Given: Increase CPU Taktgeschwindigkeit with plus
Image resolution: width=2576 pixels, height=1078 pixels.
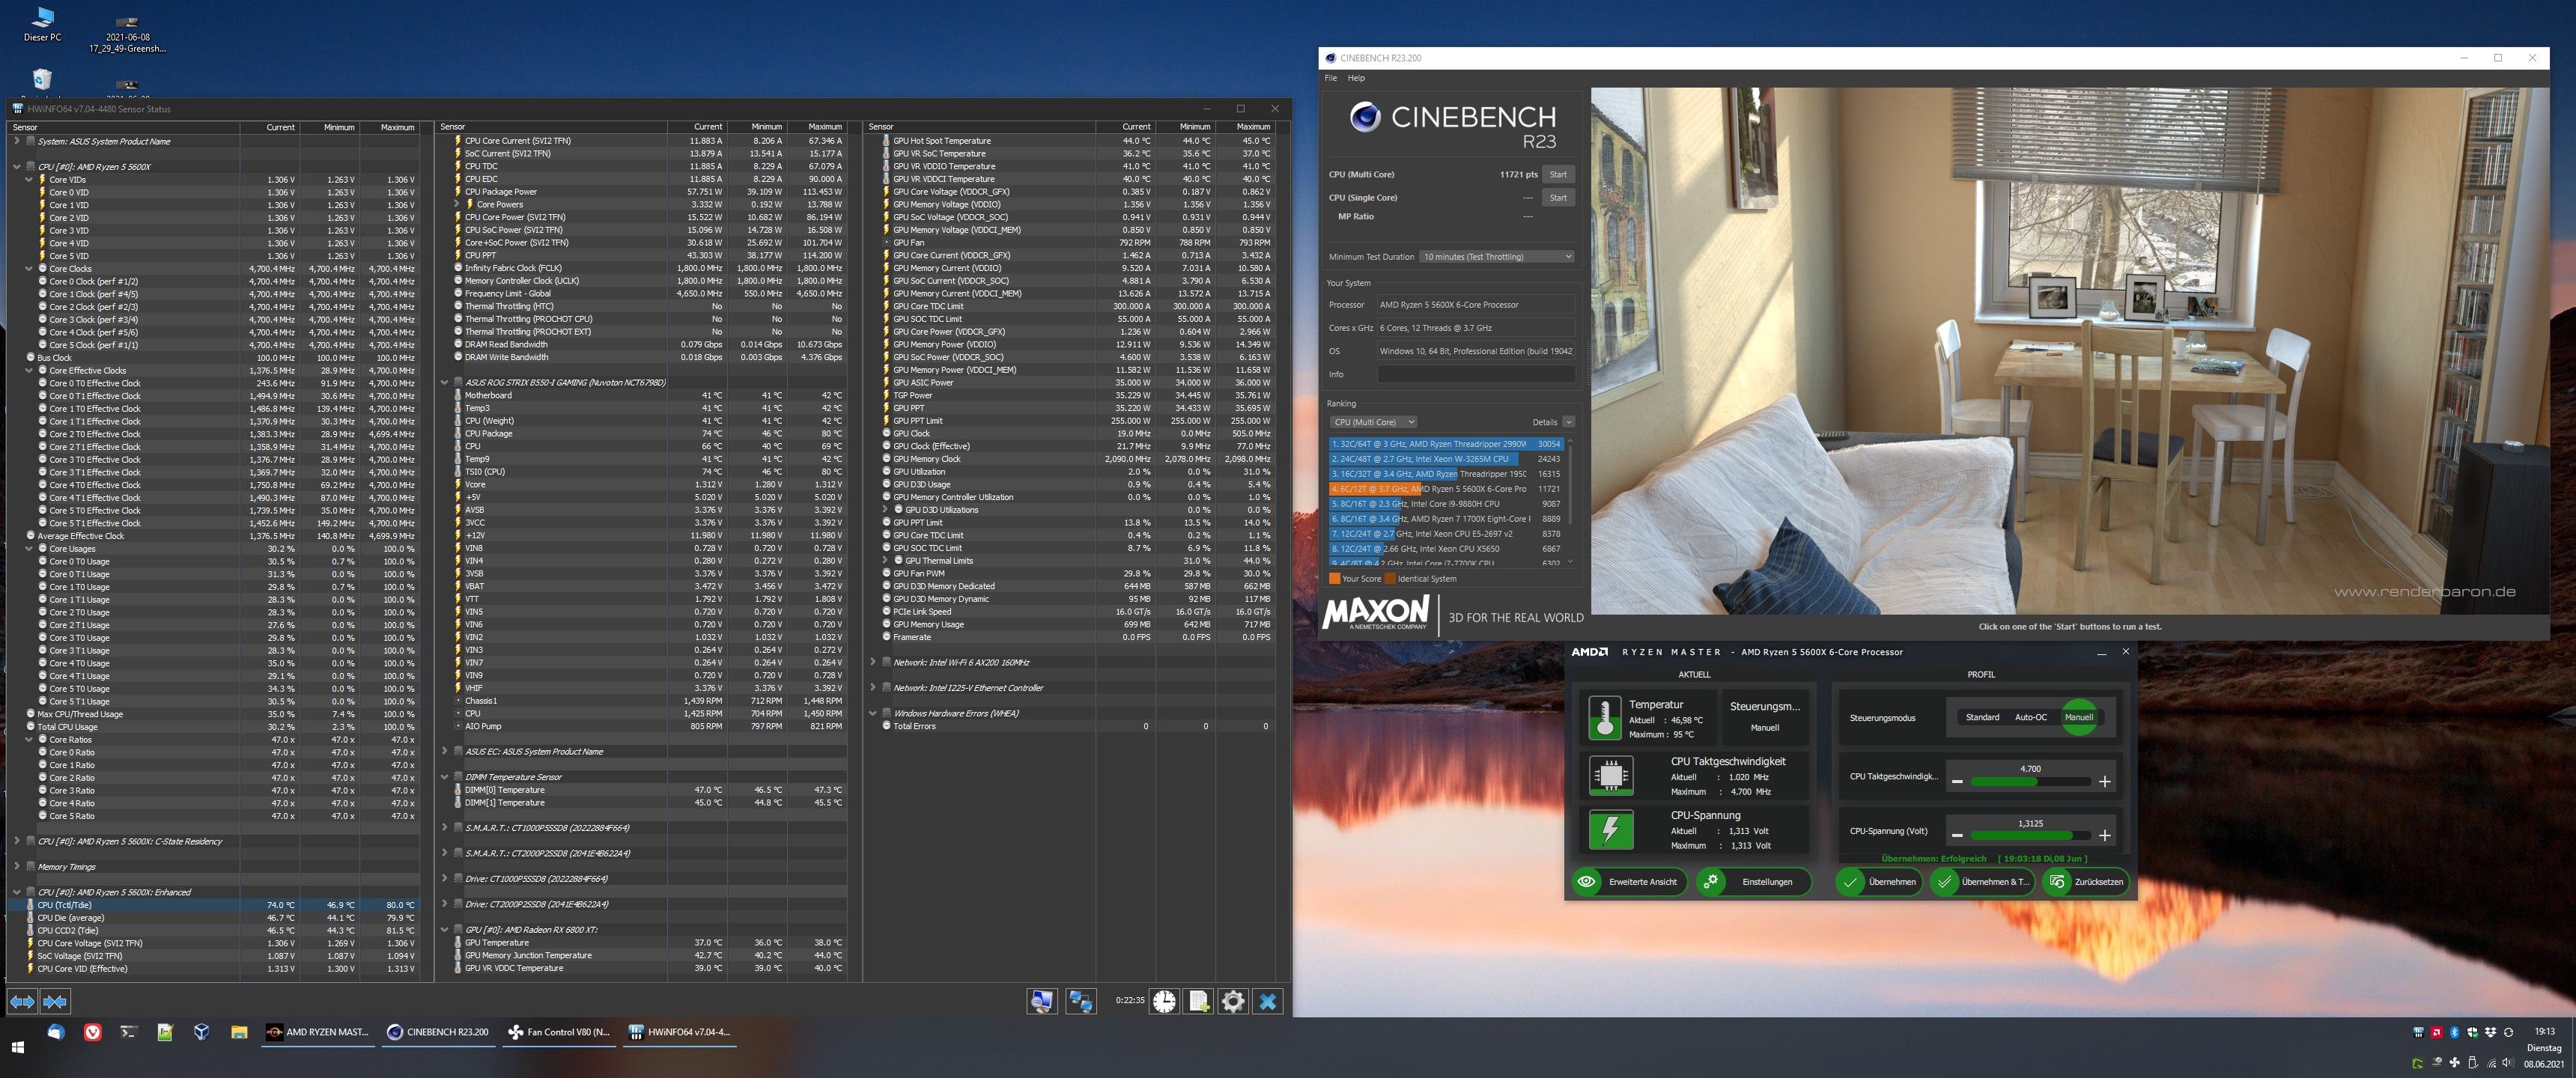Looking at the screenshot, I should 2104,781.
